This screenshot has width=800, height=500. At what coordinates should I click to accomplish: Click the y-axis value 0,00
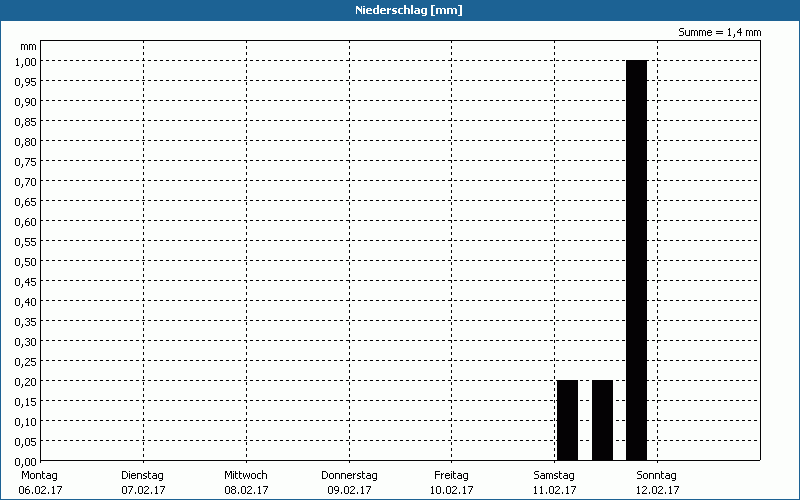click(26, 462)
